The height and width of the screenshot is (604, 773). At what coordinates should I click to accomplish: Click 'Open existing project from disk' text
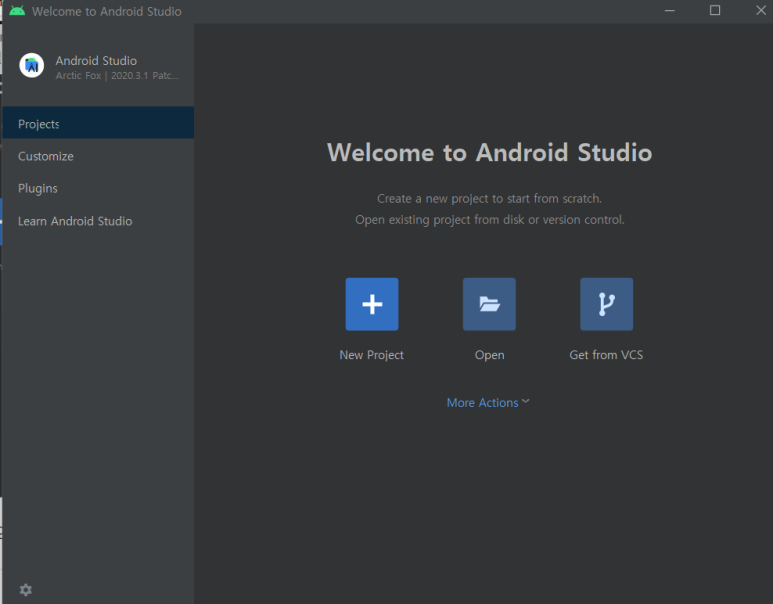[x=490, y=219]
